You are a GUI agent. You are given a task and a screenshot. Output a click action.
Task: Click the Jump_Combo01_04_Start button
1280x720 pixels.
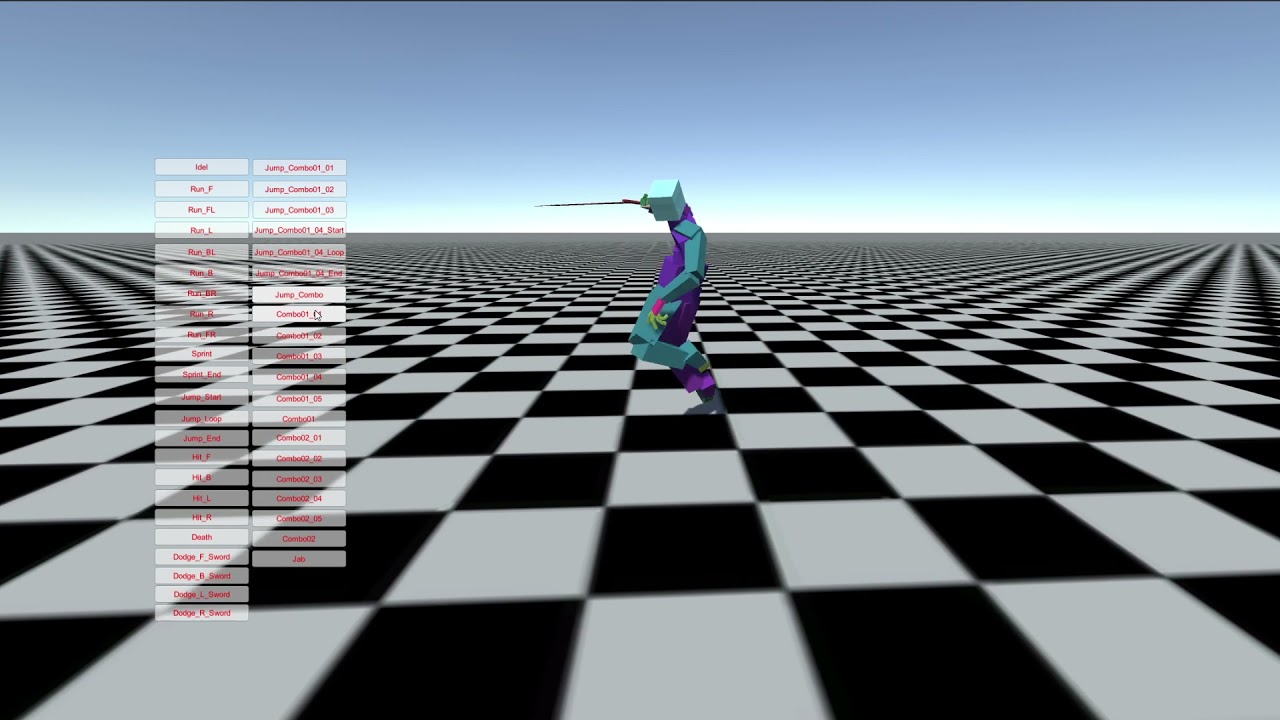[299, 231]
